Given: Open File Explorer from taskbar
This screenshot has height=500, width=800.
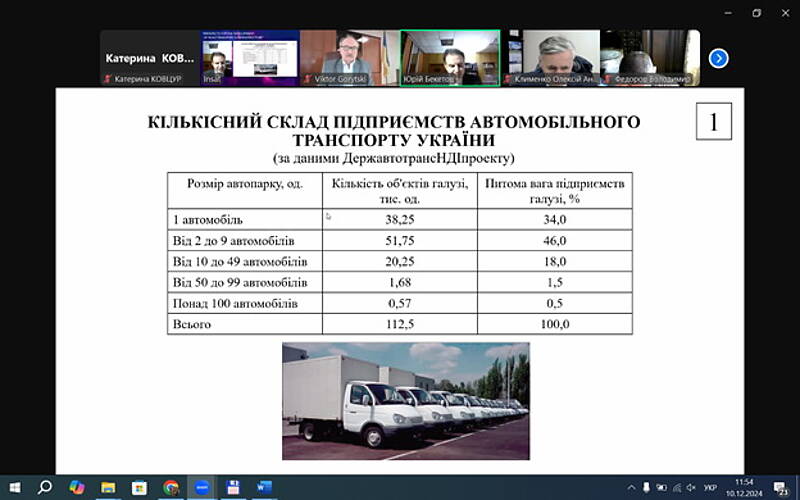Looking at the screenshot, I should (x=108, y=488).
